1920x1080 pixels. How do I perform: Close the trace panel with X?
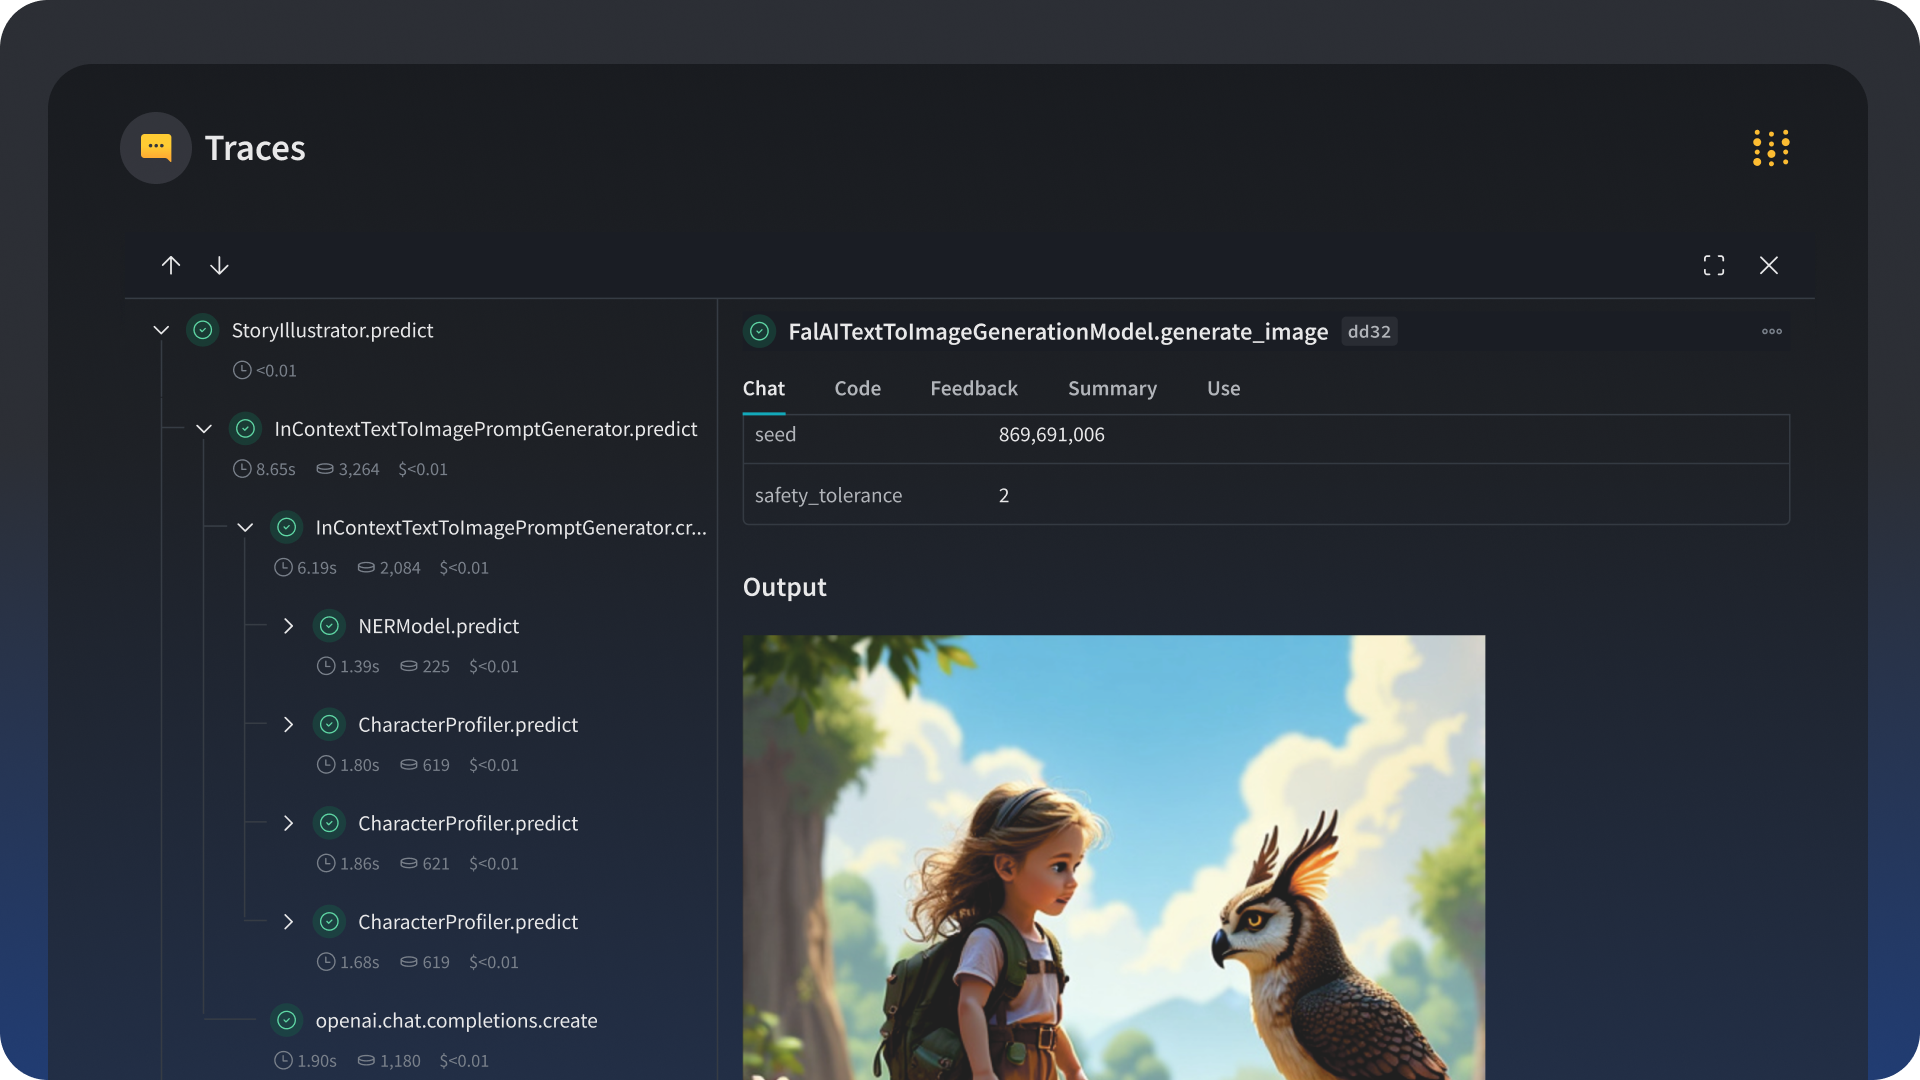(x=1768, y=265)
